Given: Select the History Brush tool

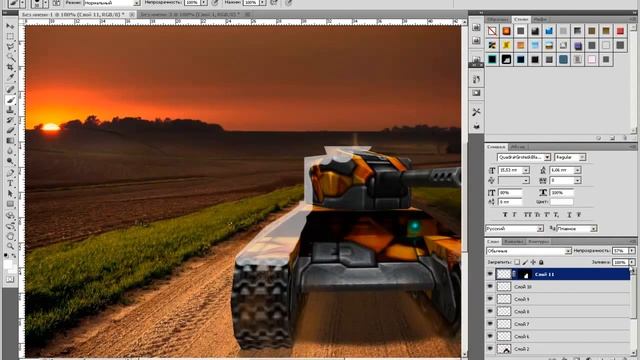Looking at the screenshot, I should (x=10, y=120).
